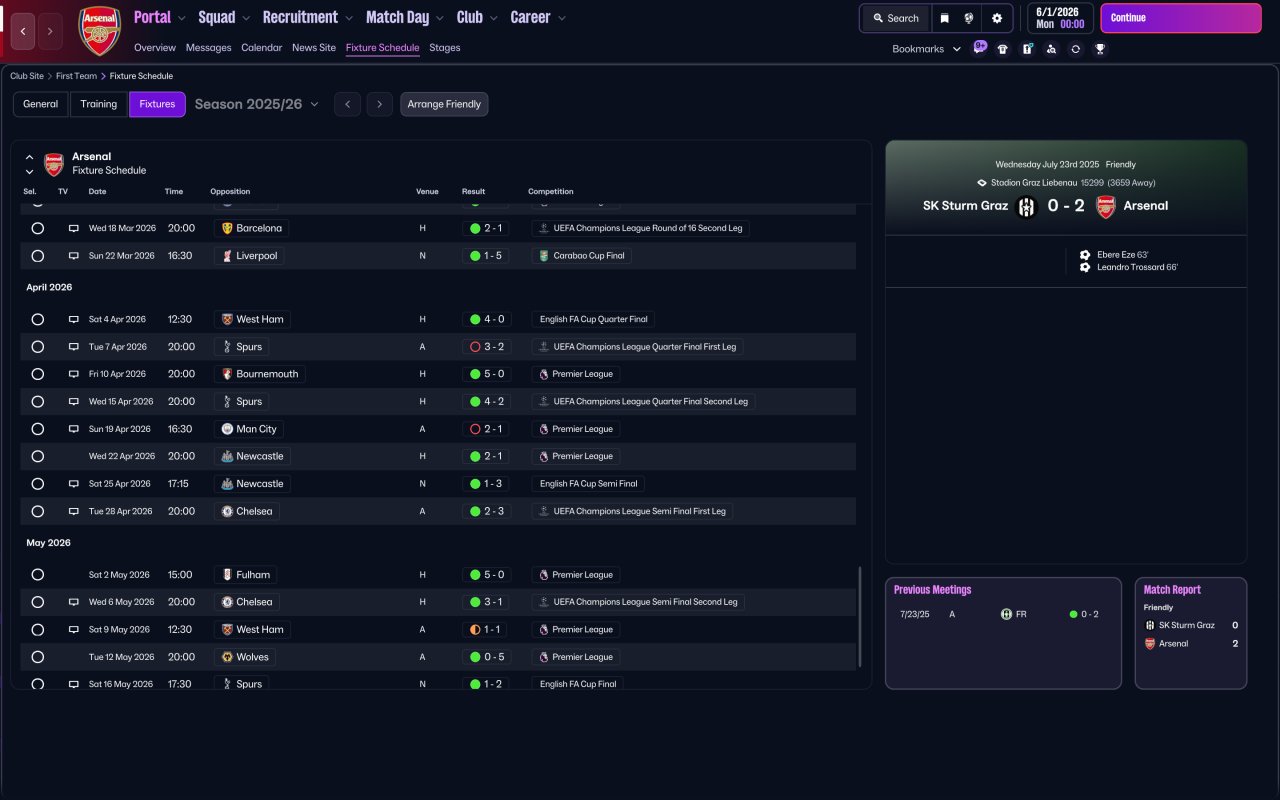Select the Fulham fixture radio button
Screen dimensions: 1280x800
[38, 575]
